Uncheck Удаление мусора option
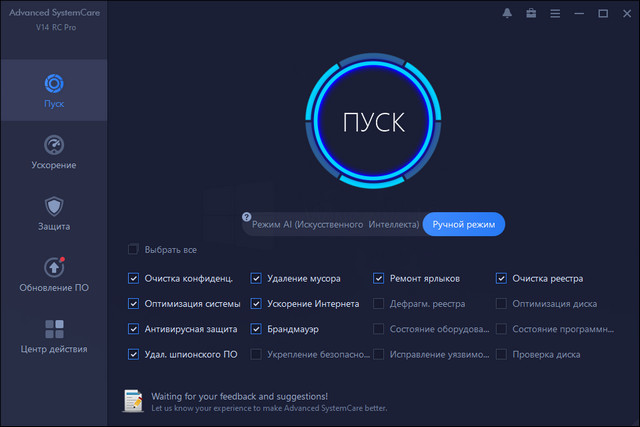 pyautogui.click(x=257, y=278)
